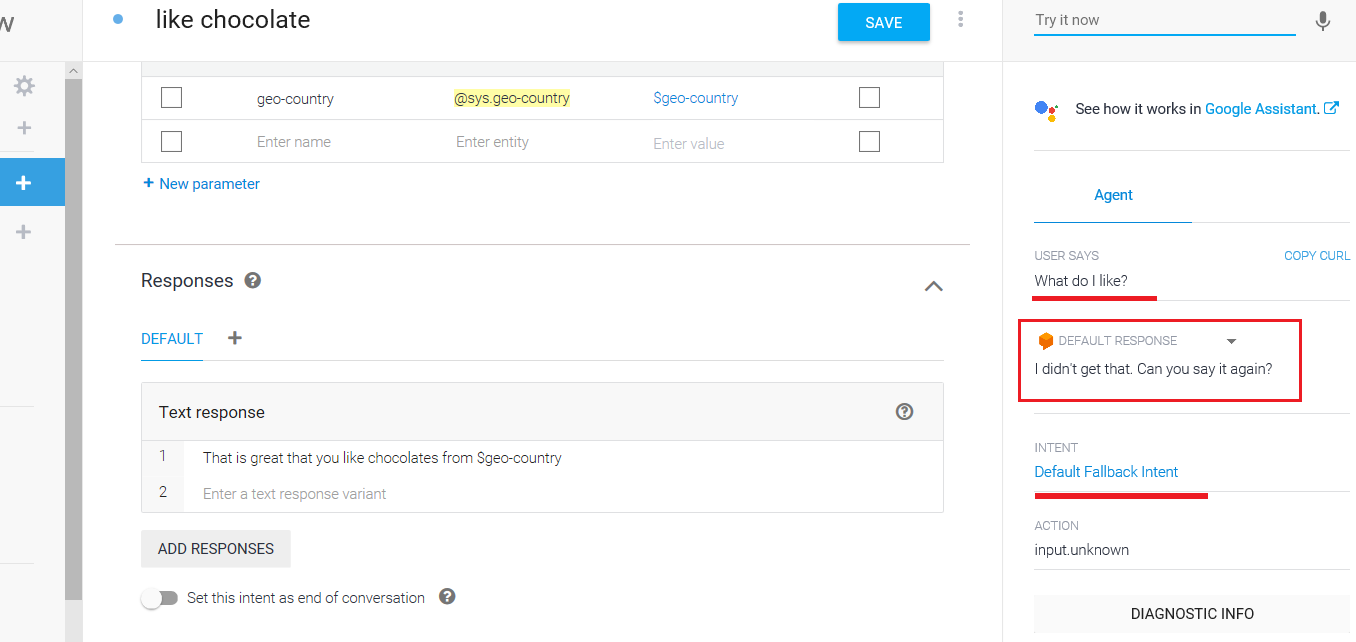Open the three-dot more options menu
This screenshot has width=1356, height=642.
pyautogui.click(x=961, y=20)
